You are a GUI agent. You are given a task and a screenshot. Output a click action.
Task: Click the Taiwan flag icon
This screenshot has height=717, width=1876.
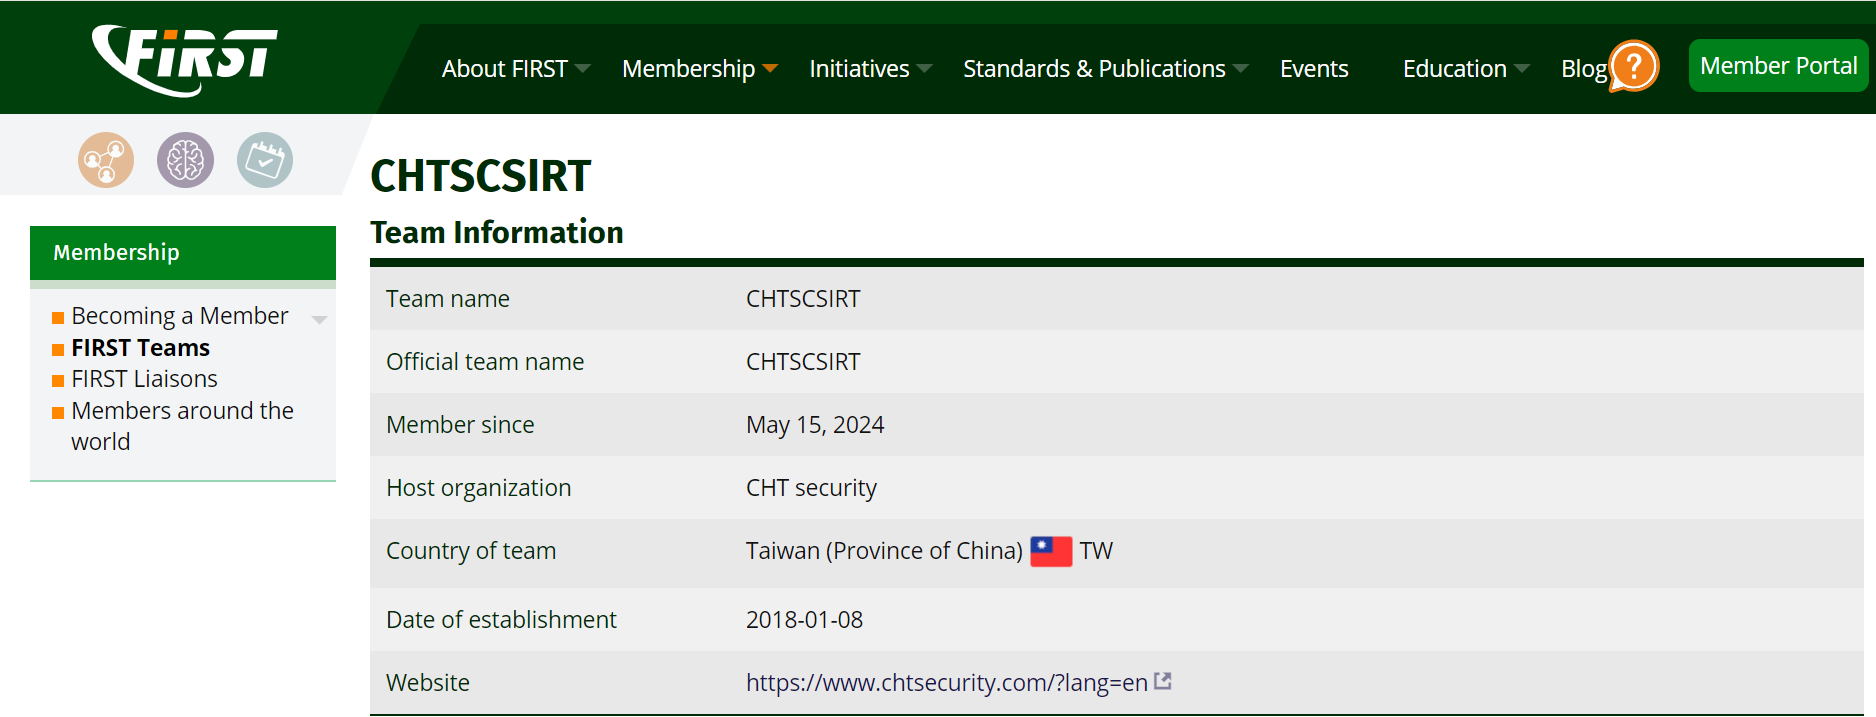[x=1051, y=551]
